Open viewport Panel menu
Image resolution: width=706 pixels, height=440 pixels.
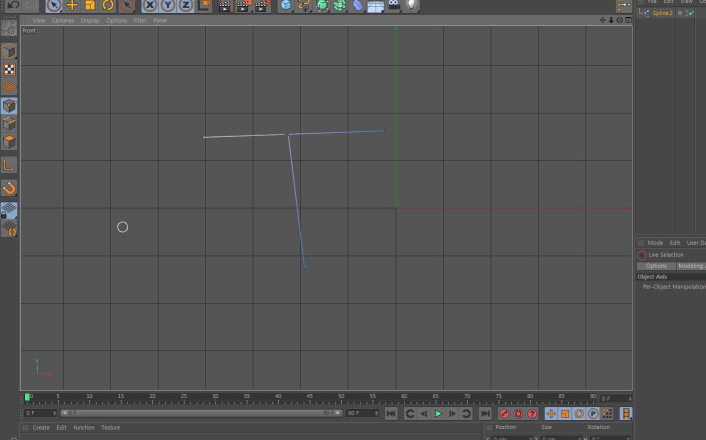(160, 20)
